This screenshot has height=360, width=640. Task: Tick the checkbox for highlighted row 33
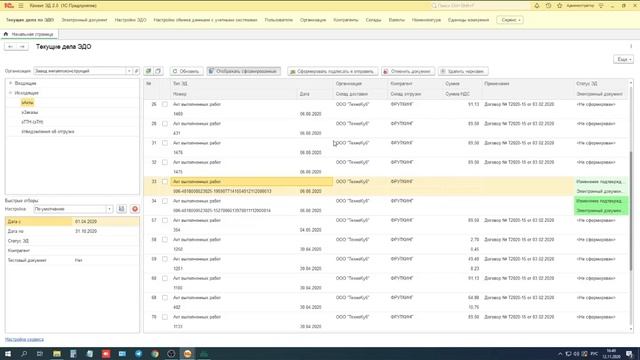165,182
